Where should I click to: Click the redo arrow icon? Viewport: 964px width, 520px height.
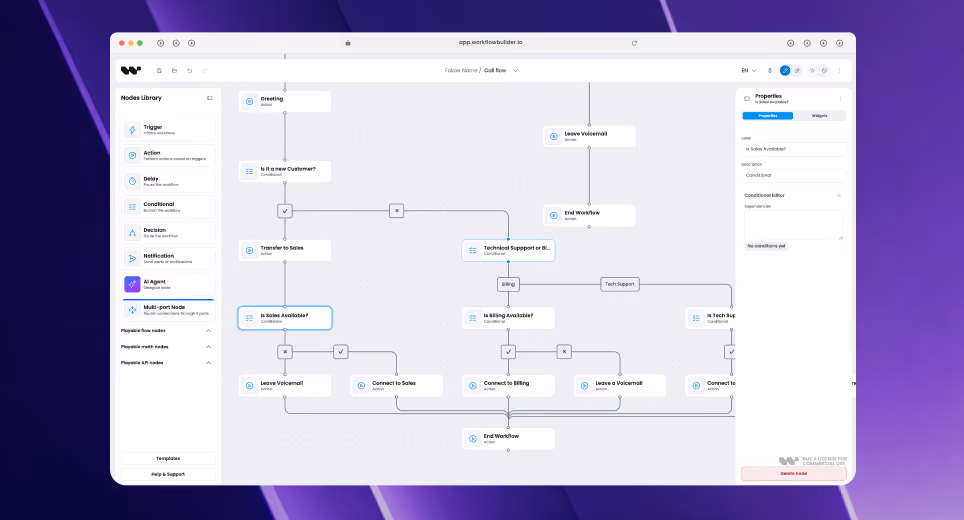[x=205, y=71]
